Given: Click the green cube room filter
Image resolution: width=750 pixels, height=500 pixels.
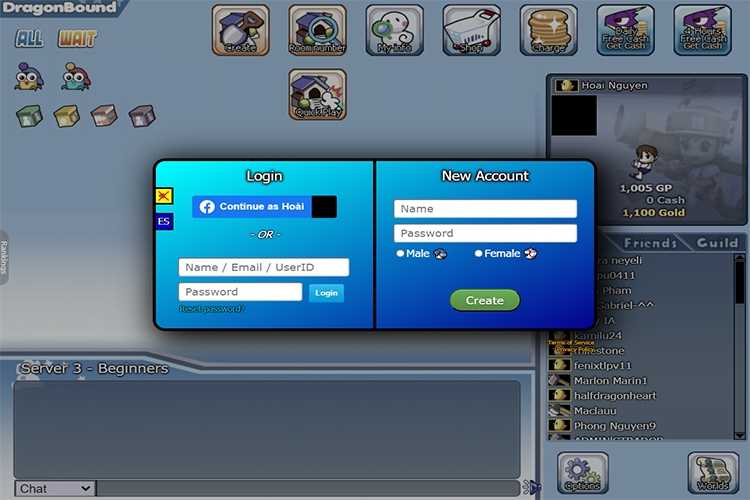Looking at the screenshot, I should pos(29,116).
